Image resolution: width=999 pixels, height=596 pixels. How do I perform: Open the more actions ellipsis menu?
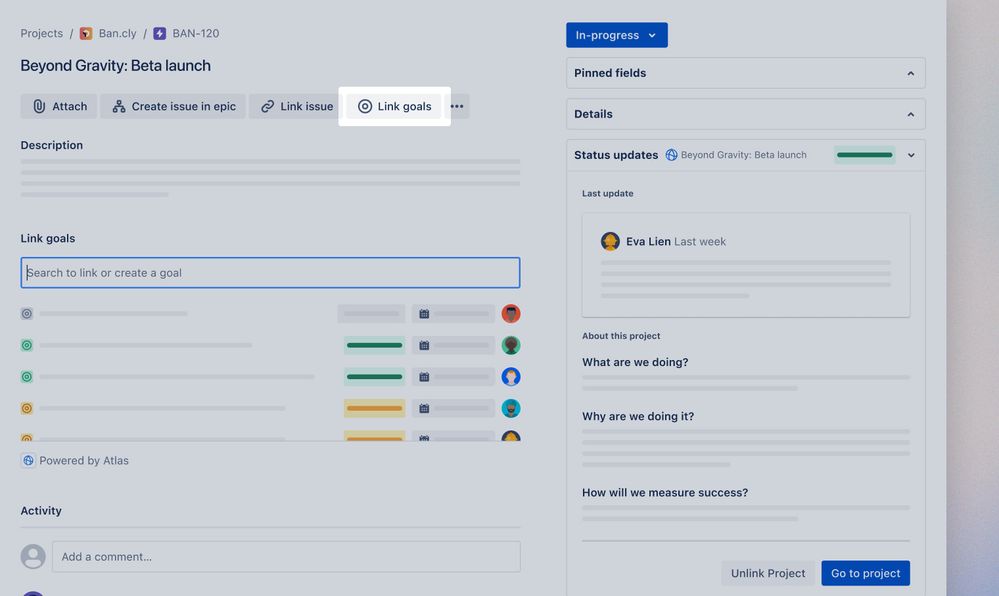click(x=456, y=105)
